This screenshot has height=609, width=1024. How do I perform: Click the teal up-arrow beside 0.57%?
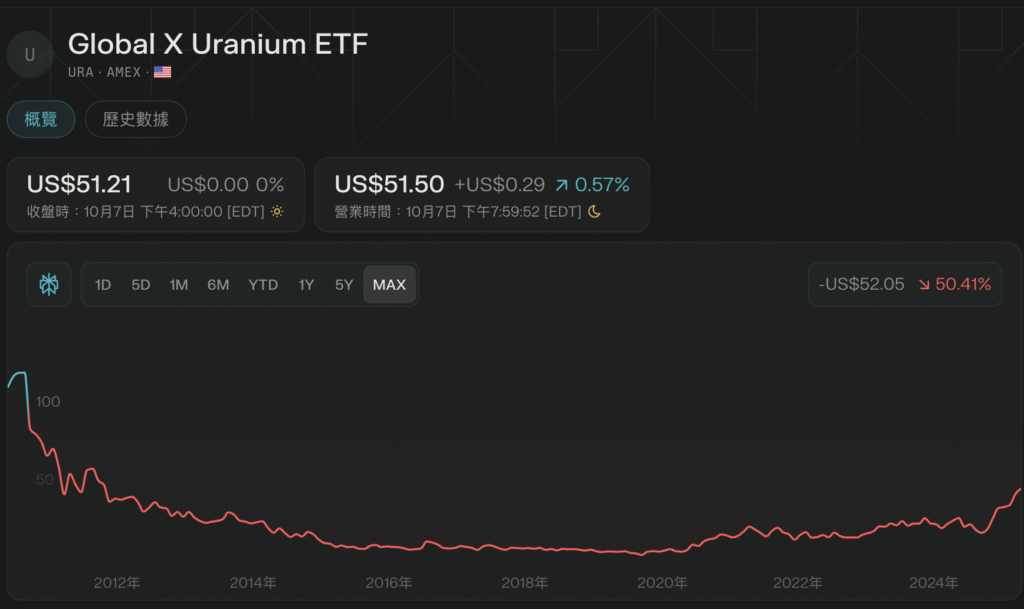562,185
